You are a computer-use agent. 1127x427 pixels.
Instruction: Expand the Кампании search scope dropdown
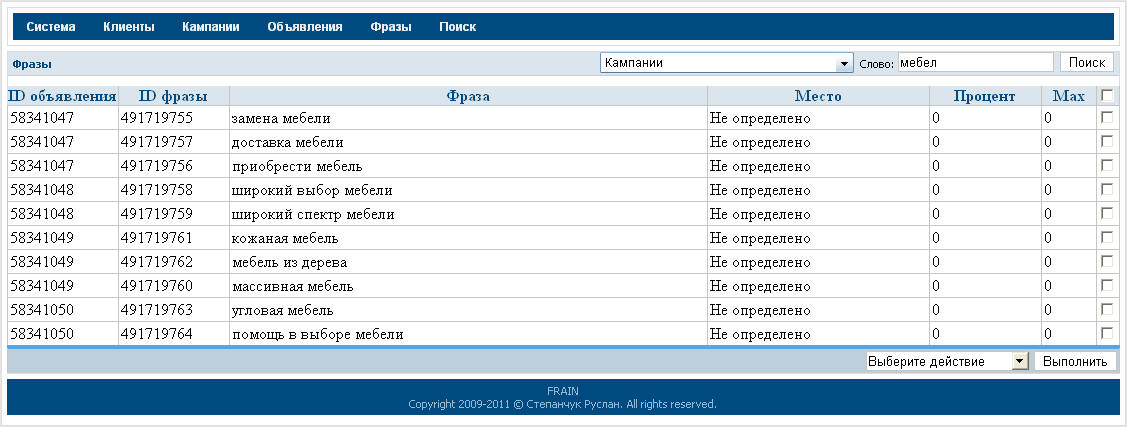(x=726, y=63)
